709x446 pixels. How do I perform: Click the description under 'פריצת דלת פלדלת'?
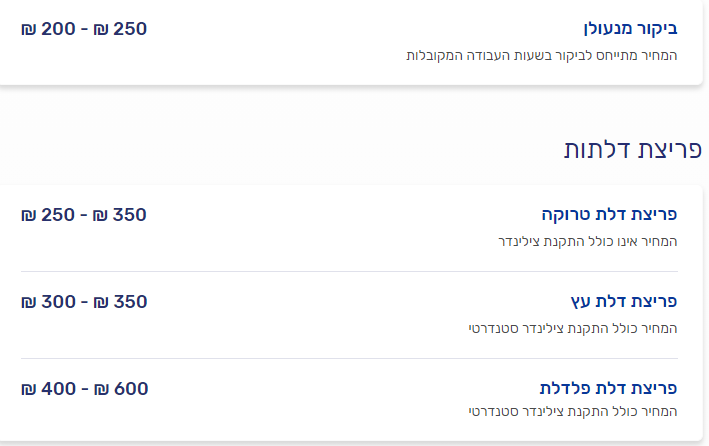tap(573, 412)
